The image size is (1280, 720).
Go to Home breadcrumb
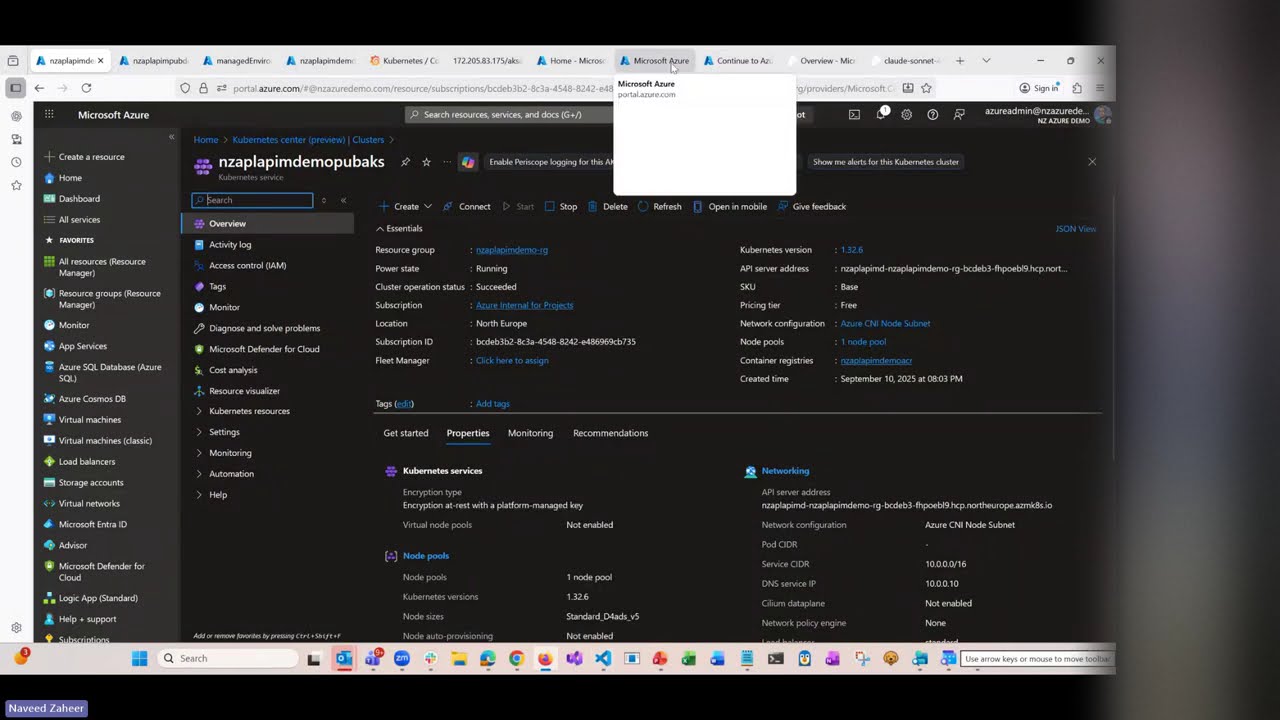point(206,140)
